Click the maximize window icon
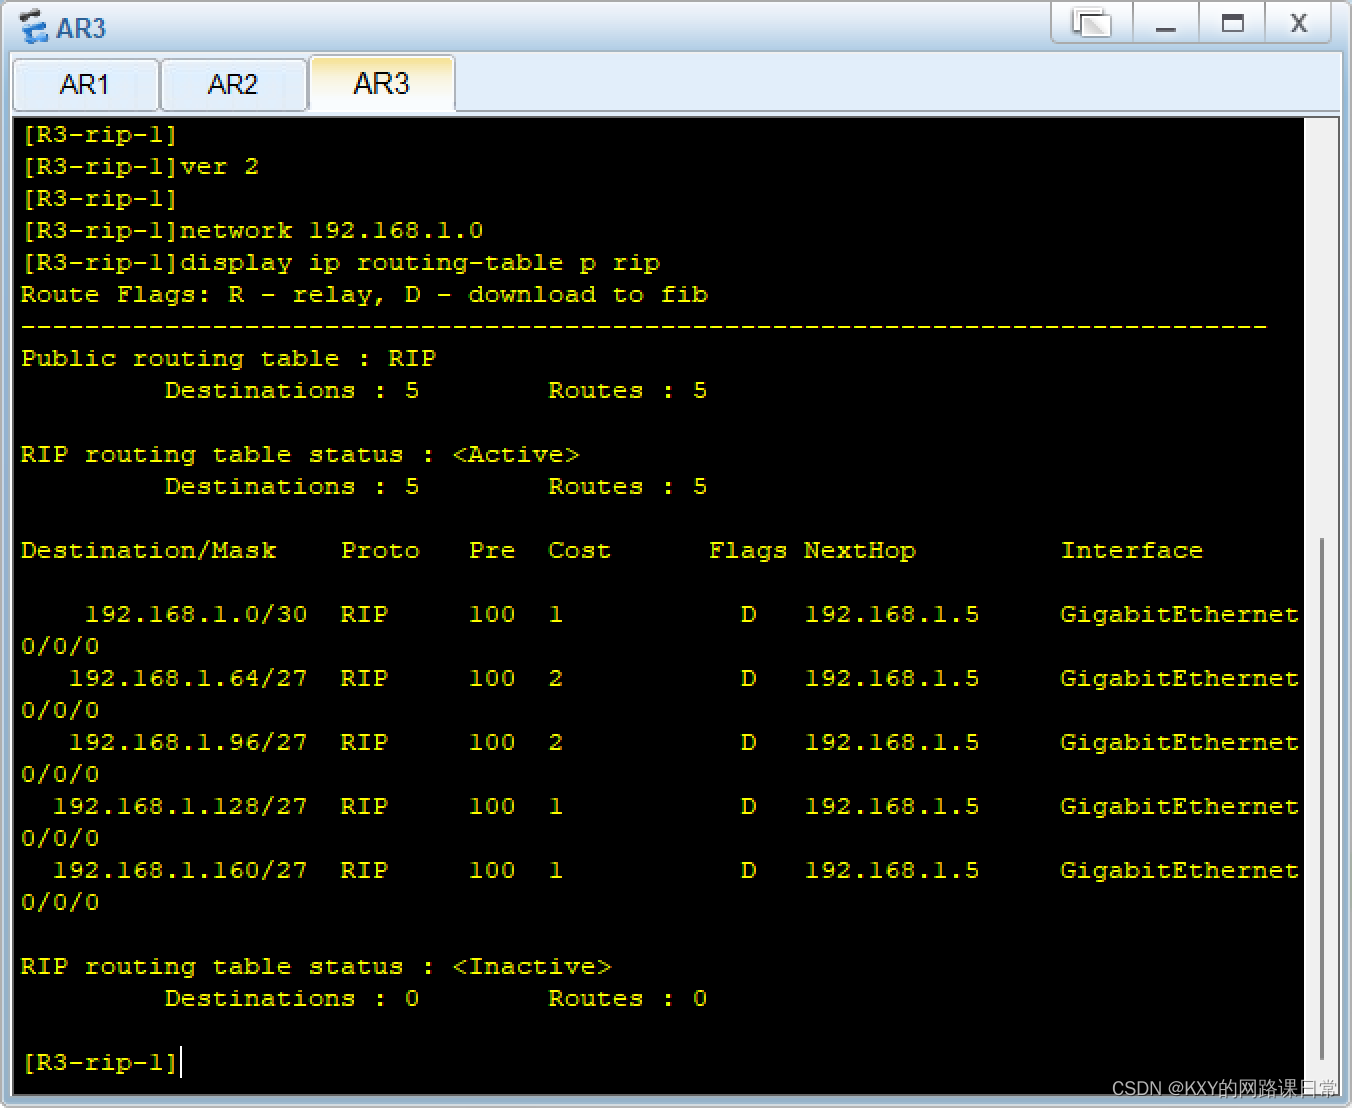Image resolution: width=1352 pixels, height=1108 pixels. click(x=1231, y=23)
